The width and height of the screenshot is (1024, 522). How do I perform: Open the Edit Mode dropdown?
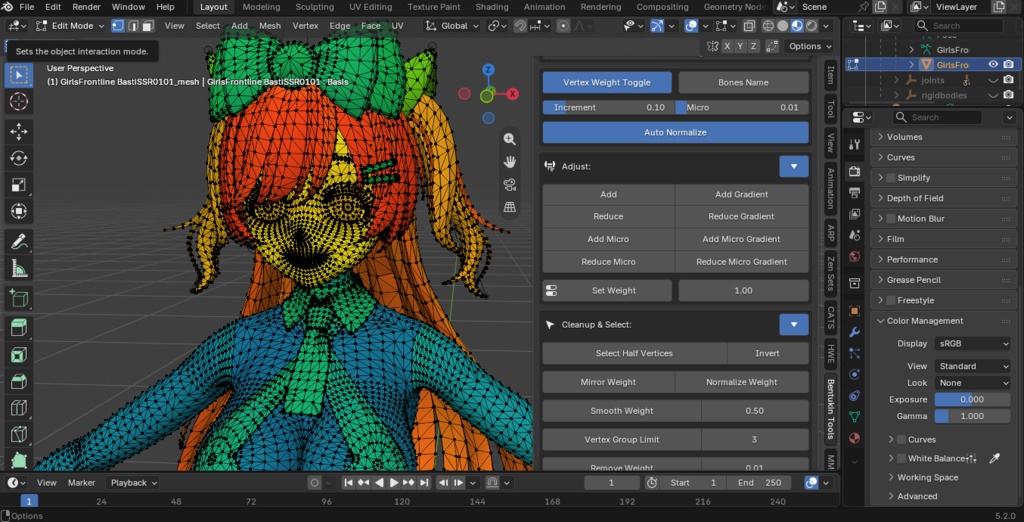71,26
